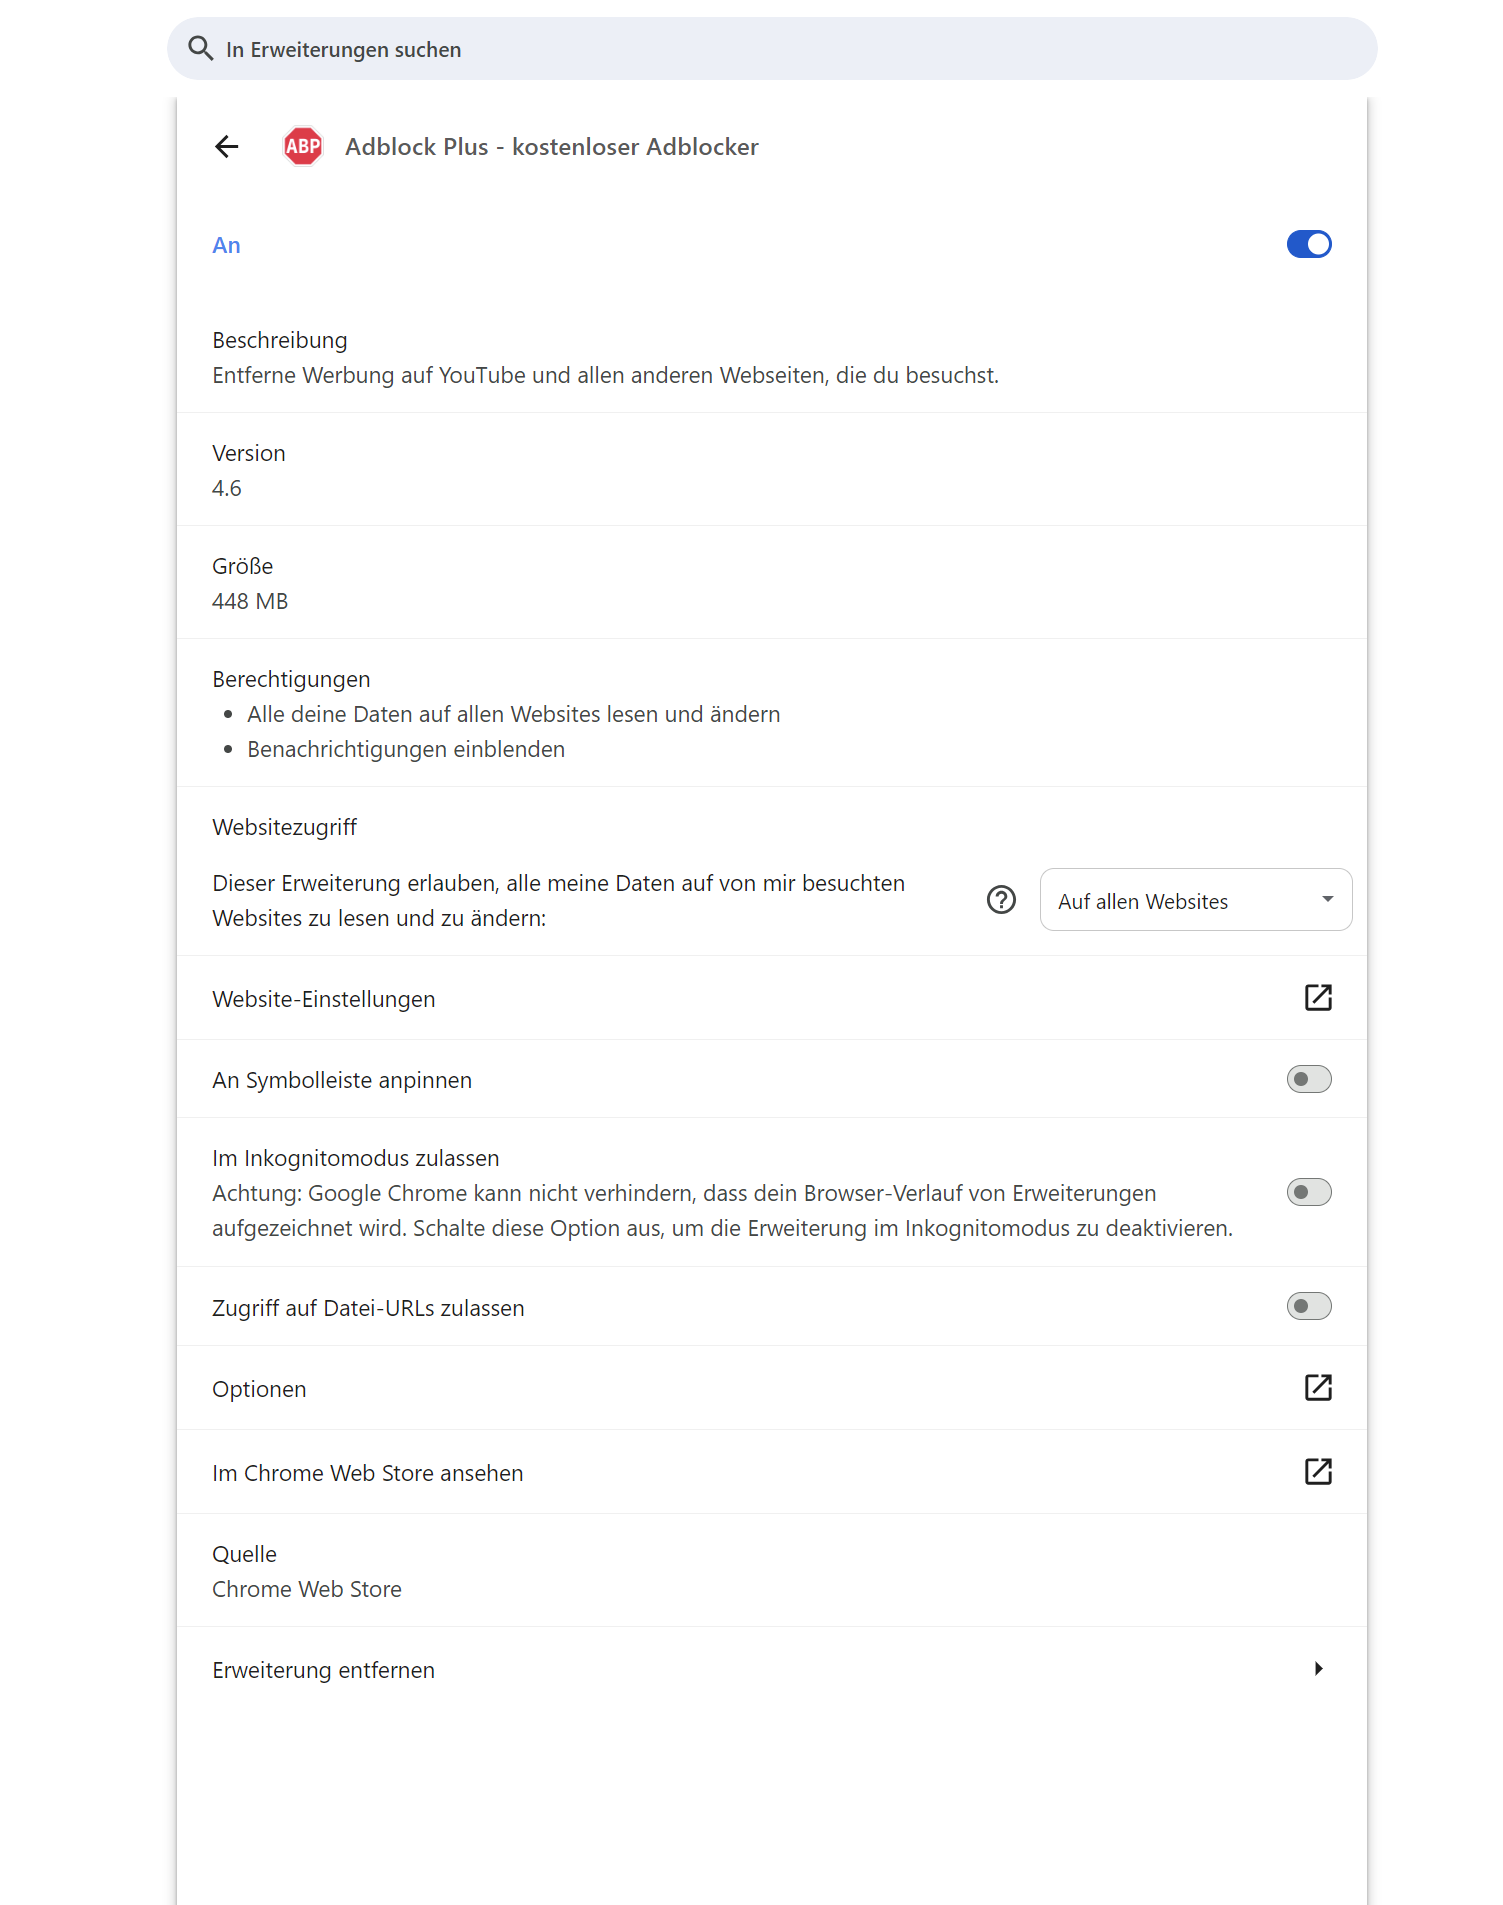Open Website-Einstellungen external link icon
The height and width of the screenshot is (1905, 1503).
coord(1318,998)
